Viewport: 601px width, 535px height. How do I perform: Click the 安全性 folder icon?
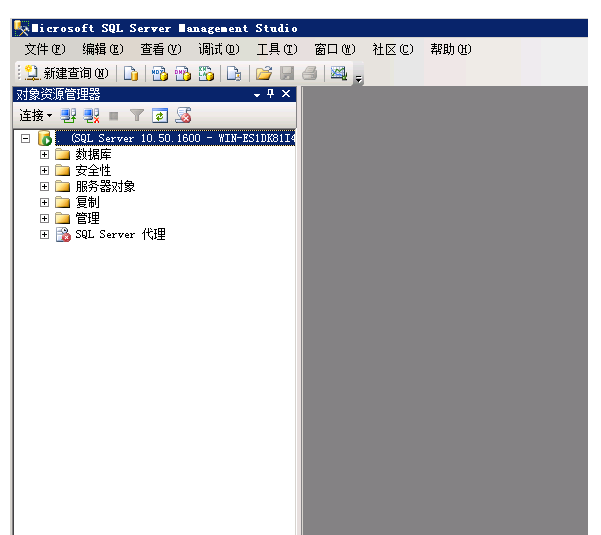62,170
